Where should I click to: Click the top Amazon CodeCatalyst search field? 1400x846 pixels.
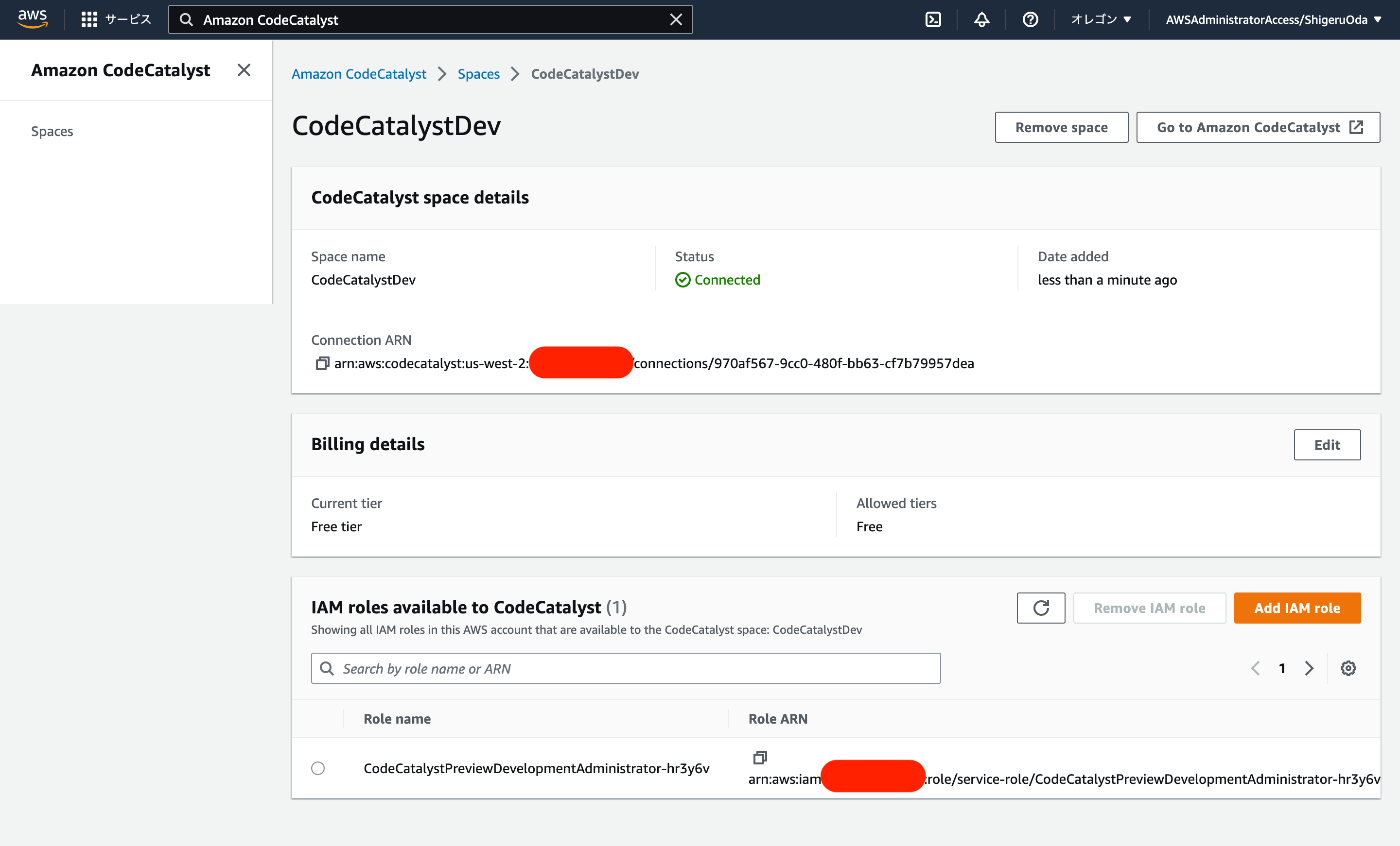pyautogui.click(x=430, y=19)
